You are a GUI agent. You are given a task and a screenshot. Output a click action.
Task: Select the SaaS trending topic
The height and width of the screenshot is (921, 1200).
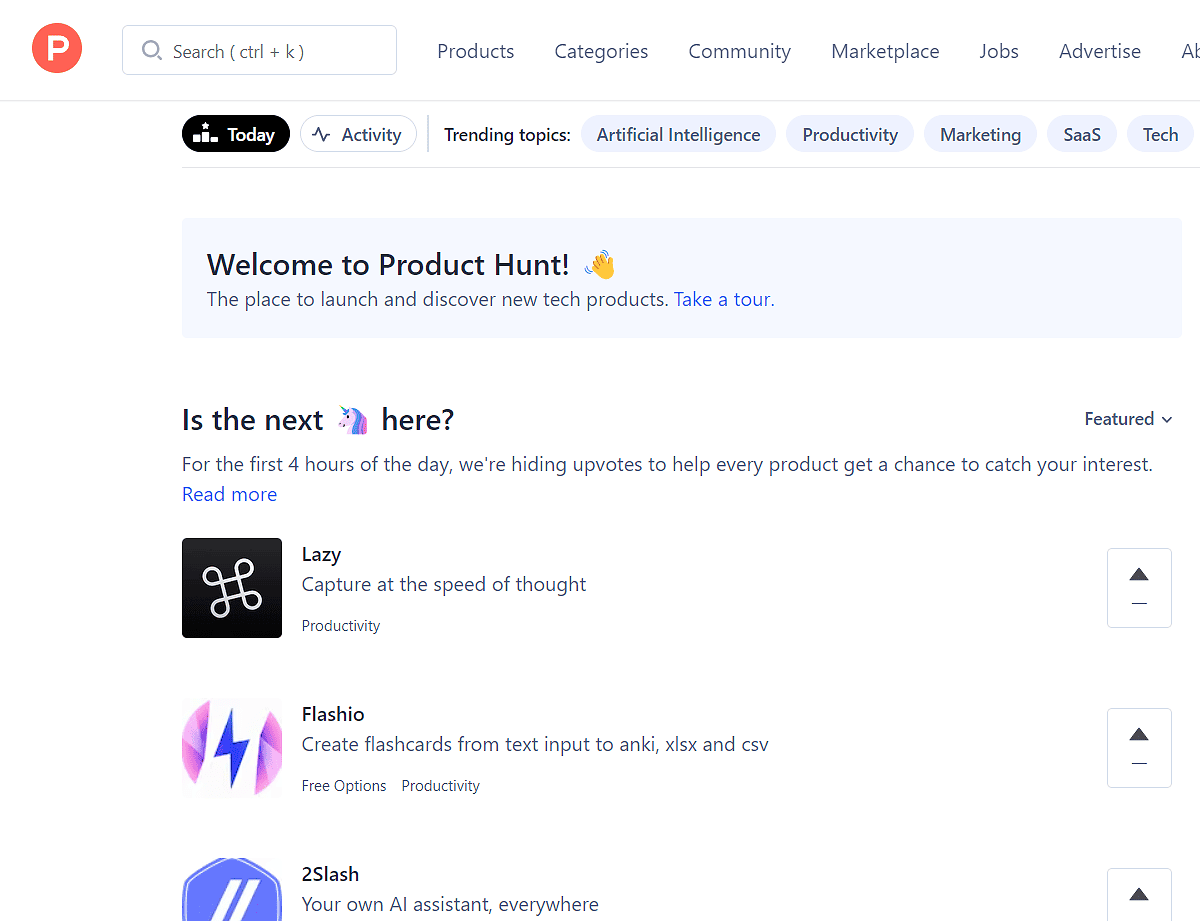click(x=1081, y=133)
